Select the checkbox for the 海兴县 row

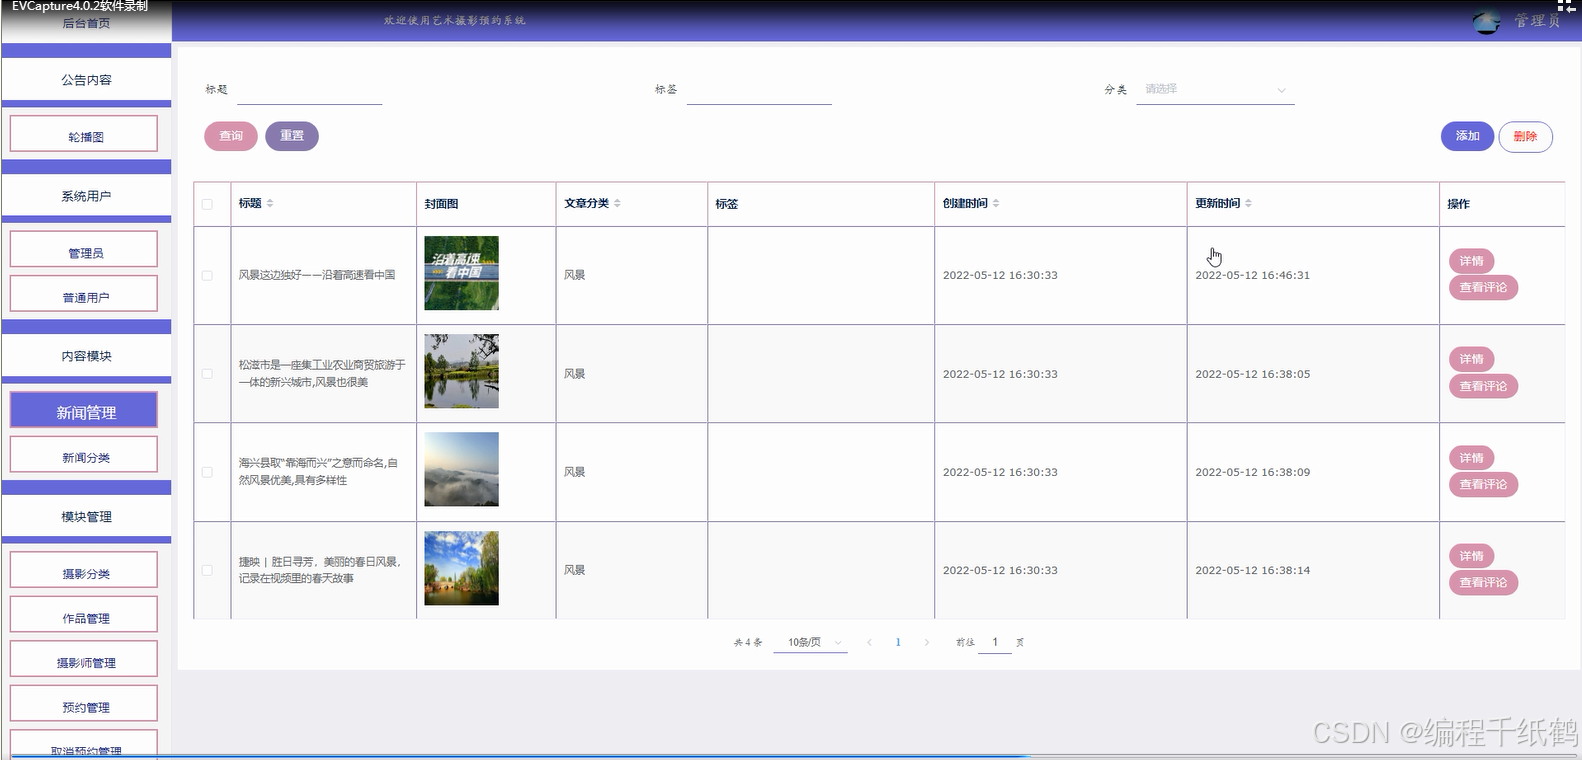tap(207, 472)
